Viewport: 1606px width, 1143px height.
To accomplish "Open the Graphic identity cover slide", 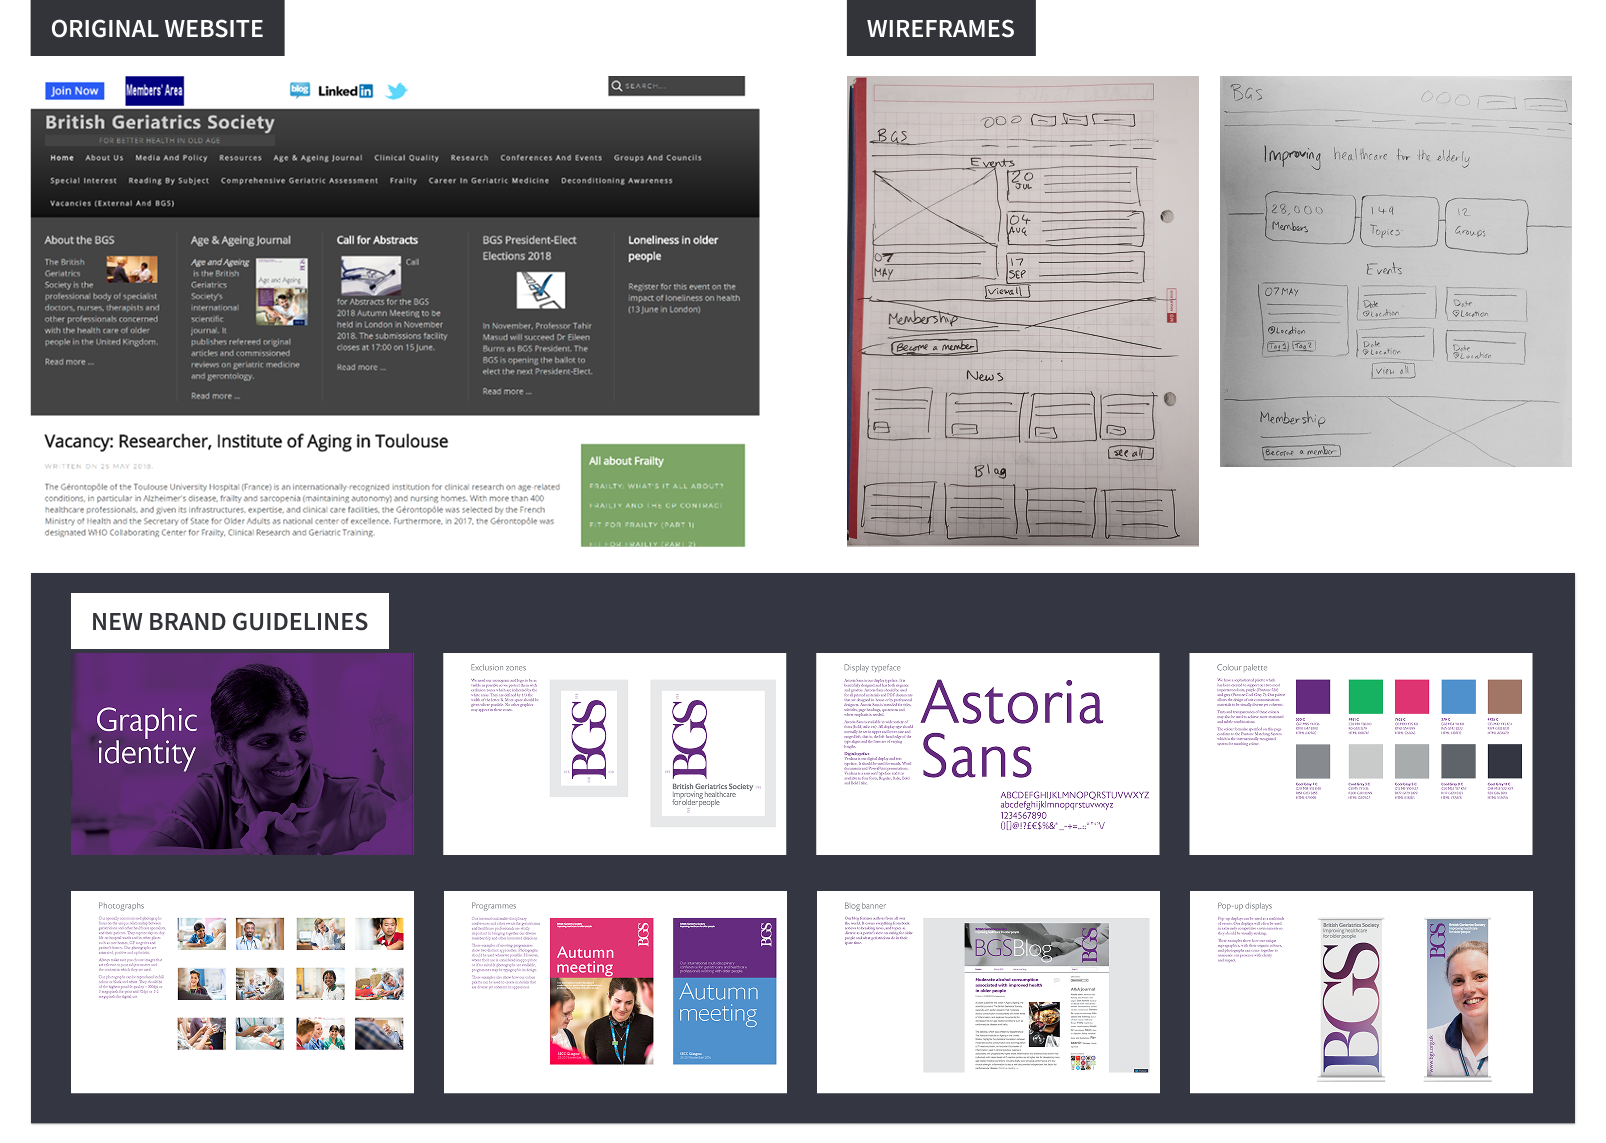I will (242, 754).
